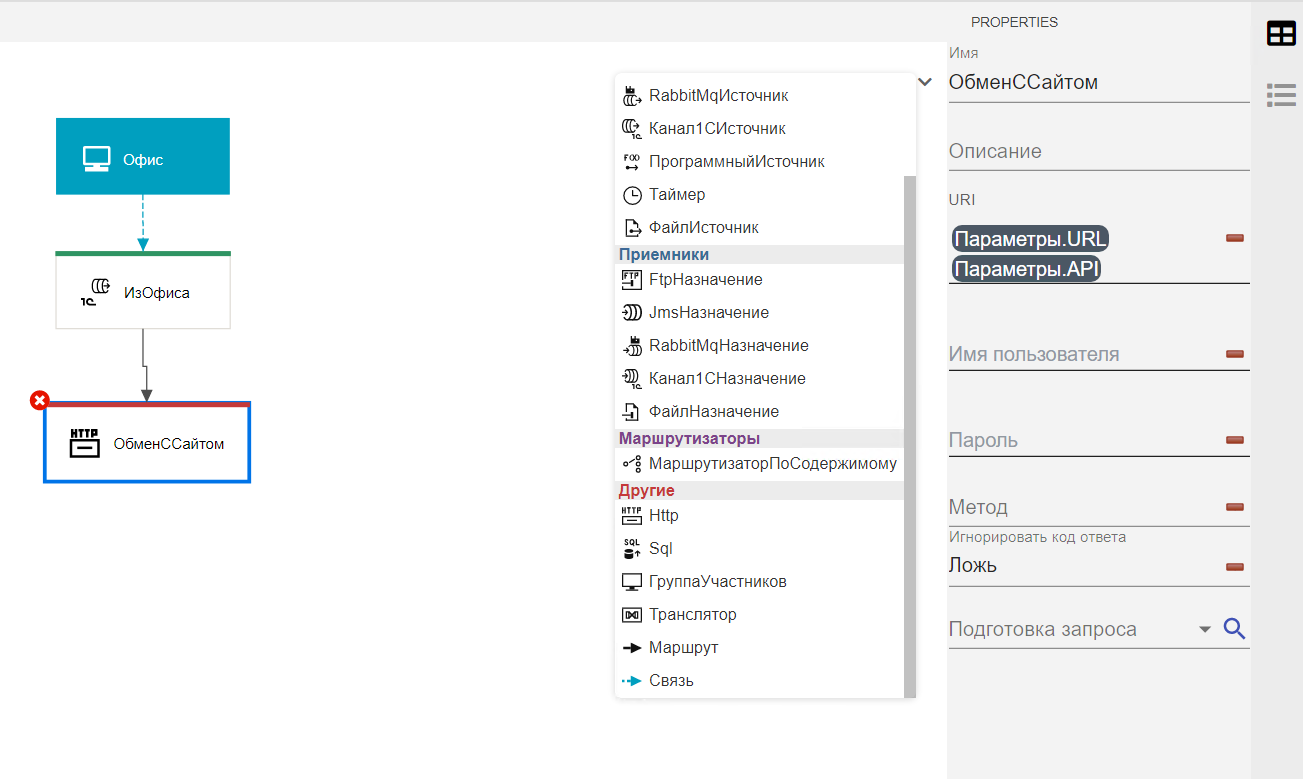Choose МаршрутизаторПоСодержимому from the palette list
The height and width of the screenshot is (779, 1303).
772,464
